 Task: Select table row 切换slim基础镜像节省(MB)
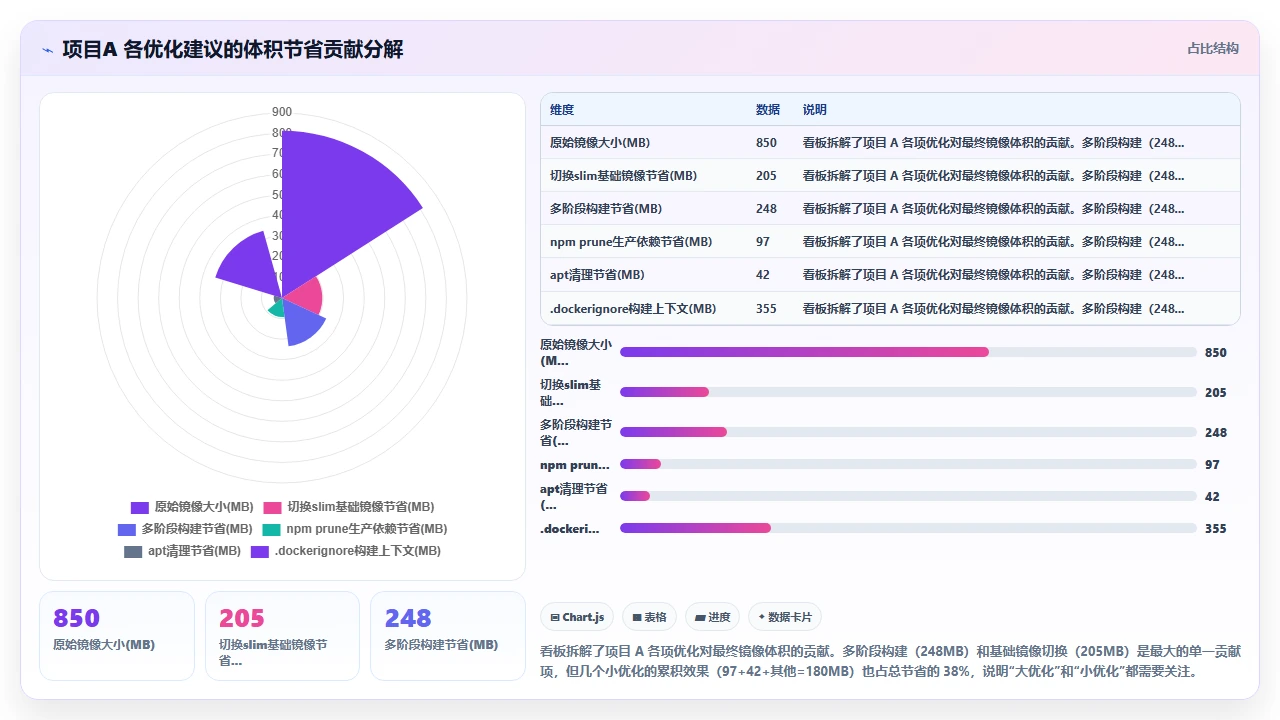coord(890,175)
